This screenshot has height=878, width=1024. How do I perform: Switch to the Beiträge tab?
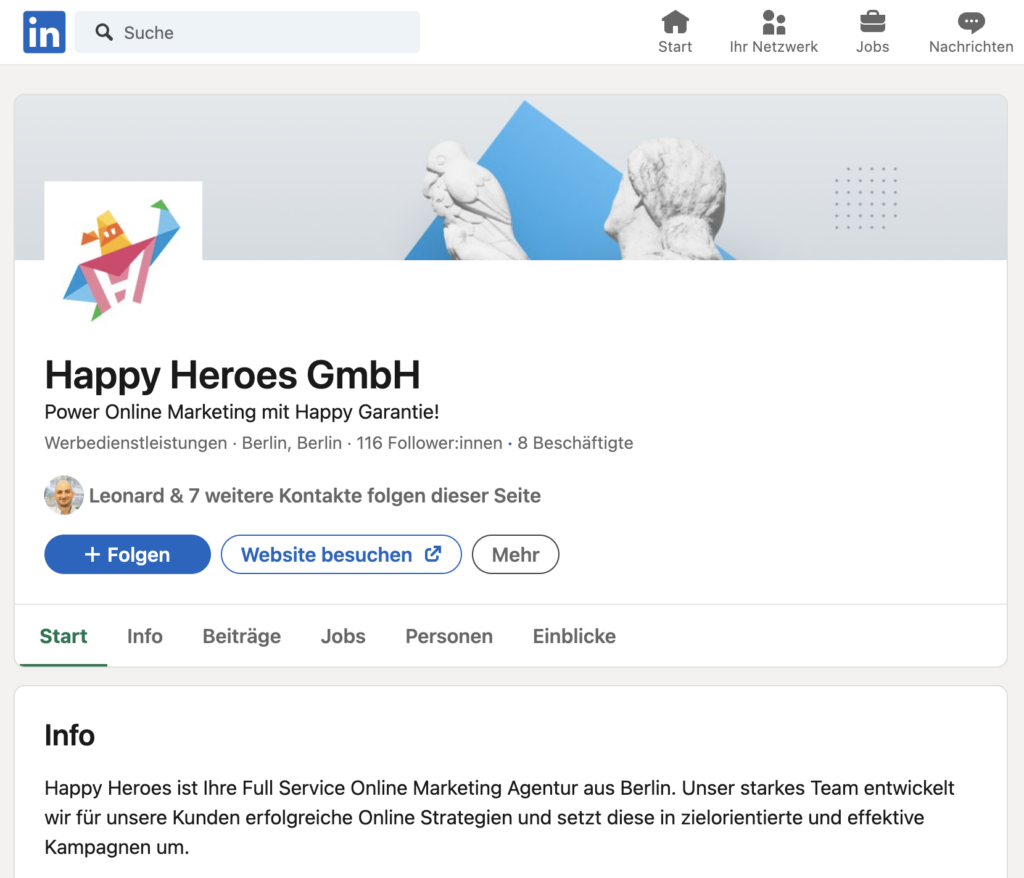(x=241, y=636)
